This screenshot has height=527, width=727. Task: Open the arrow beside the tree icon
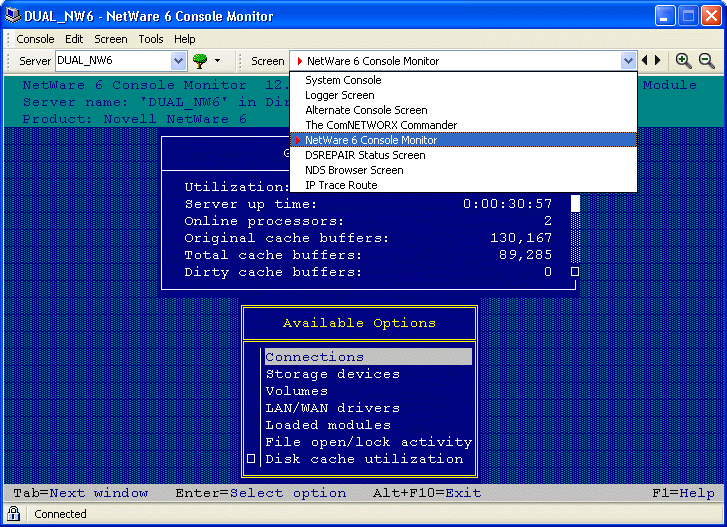[217, 61]
